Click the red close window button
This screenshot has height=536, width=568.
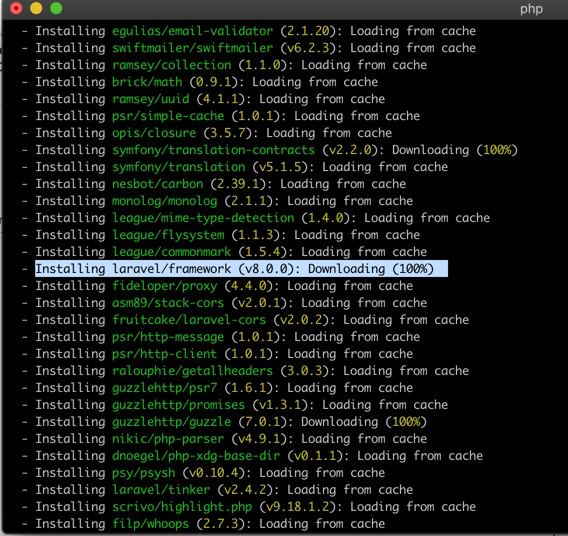pyautogui.click(x=16, y=8)
